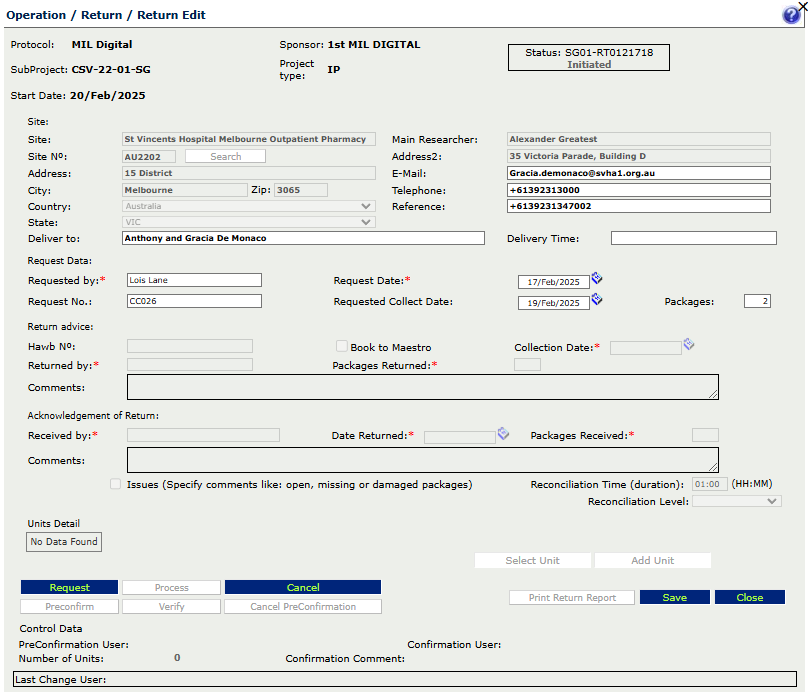Click the Select Unit button
This screenshot has height=692, width=808.
(x=532, y=560)
